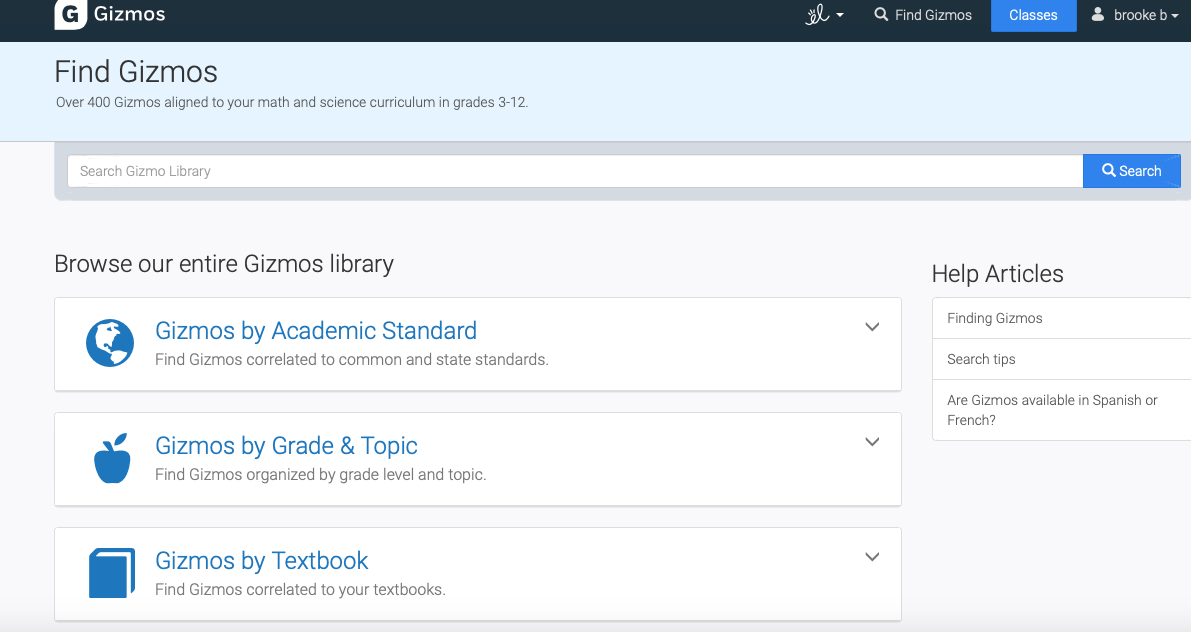
Task: Click the Over 400 Gizmos subtitle text
Action: pyautogui.click(x=292, y=102)
